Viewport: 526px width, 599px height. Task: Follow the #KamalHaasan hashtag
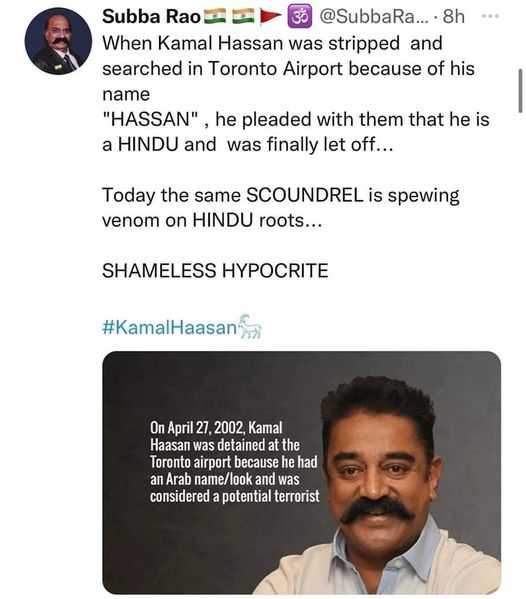pos(170,328)
